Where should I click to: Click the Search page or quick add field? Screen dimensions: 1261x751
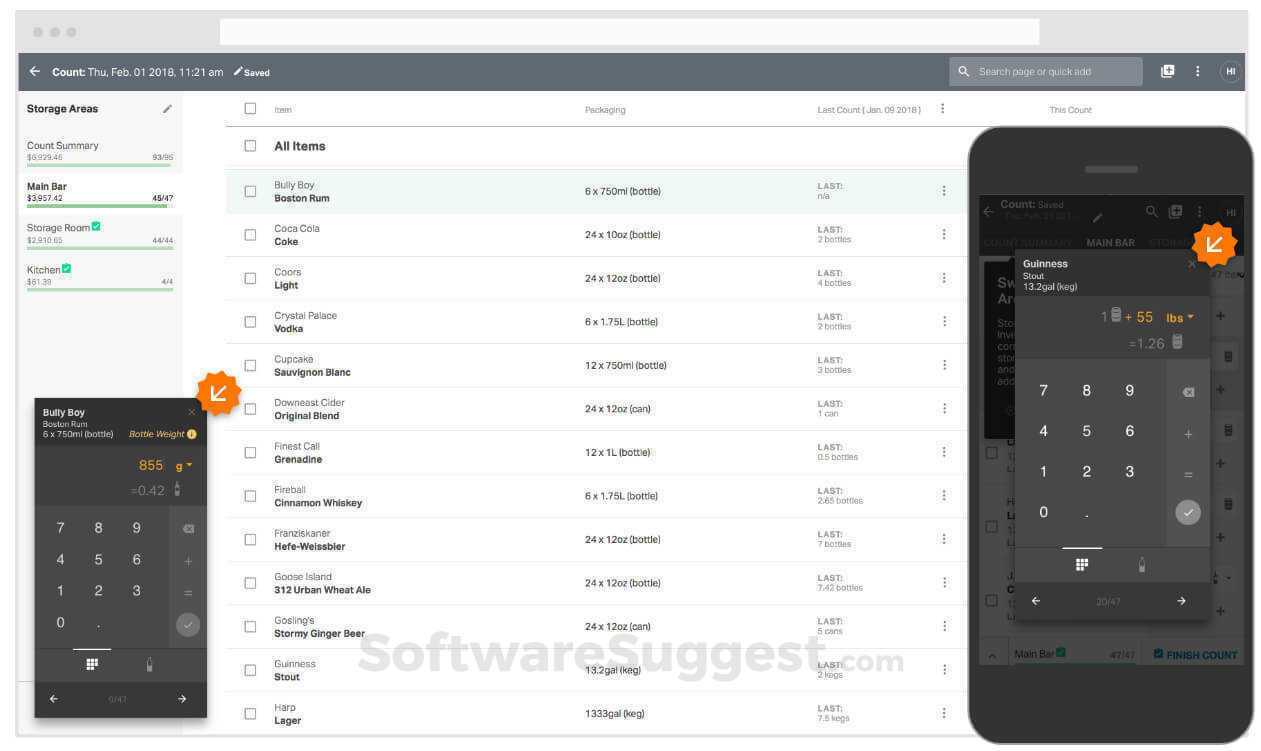1045,71
